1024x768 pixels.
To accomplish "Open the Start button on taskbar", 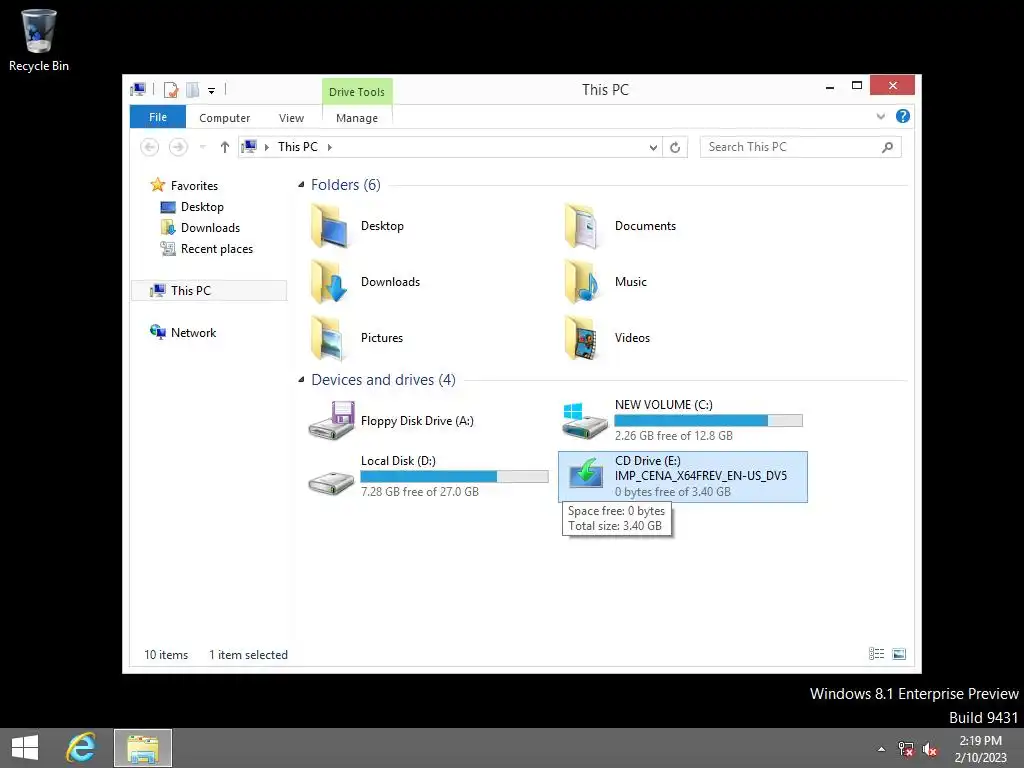I will (x=25, y=748).
